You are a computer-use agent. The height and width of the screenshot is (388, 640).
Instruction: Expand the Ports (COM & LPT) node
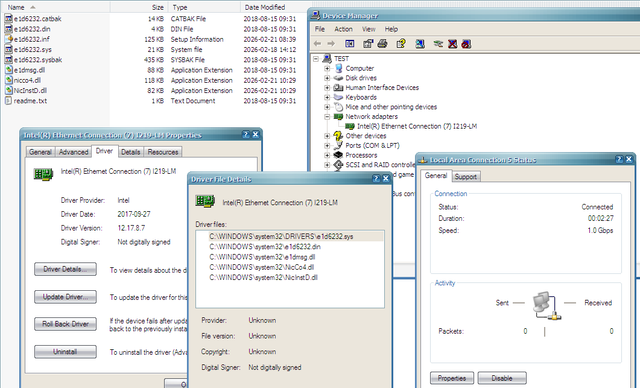pyautogui.click(x=327, y=146)
